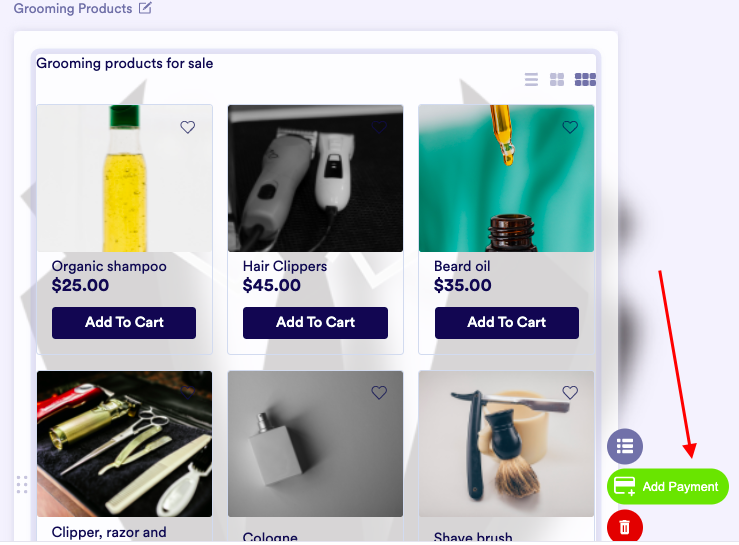739x545 pixels.
Task: Grab the drag handle dots
Action: tap(22, 485)
